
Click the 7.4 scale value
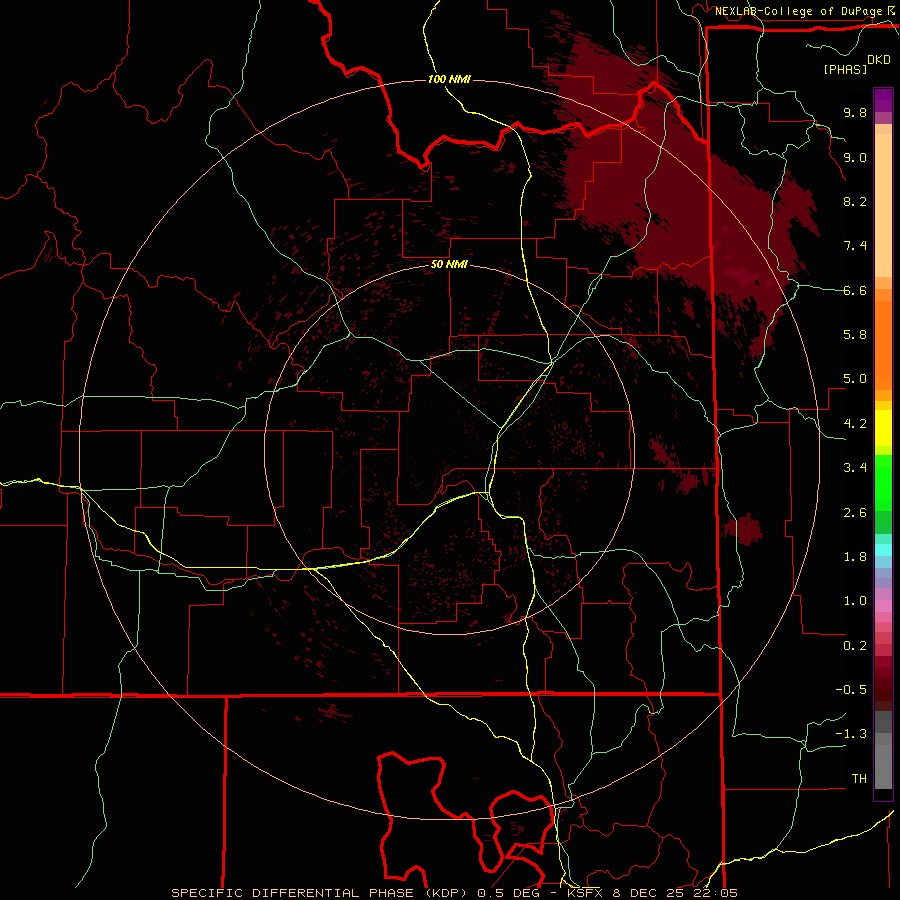(x=855, y=246)
